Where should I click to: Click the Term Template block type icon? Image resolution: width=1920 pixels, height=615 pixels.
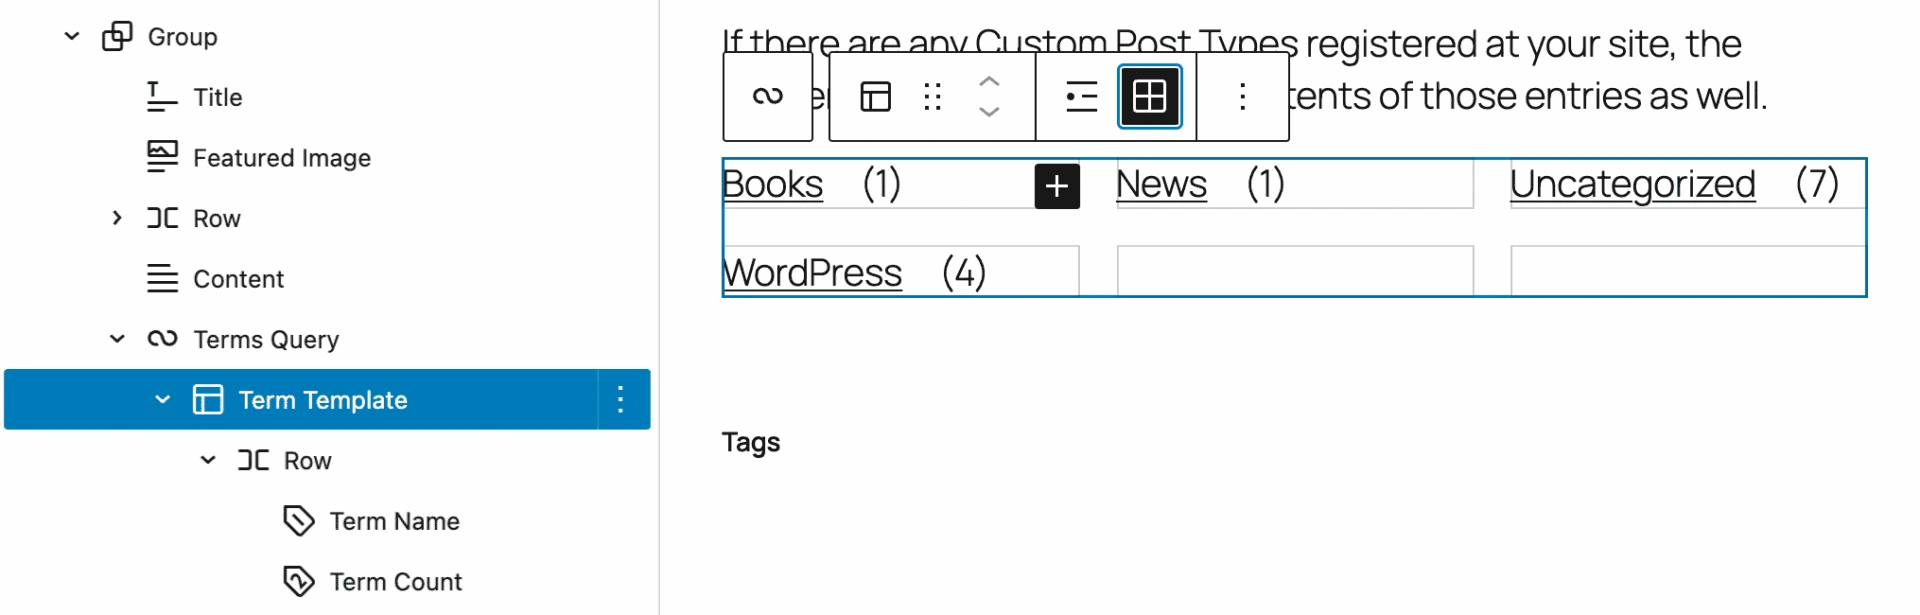[875, 97]
